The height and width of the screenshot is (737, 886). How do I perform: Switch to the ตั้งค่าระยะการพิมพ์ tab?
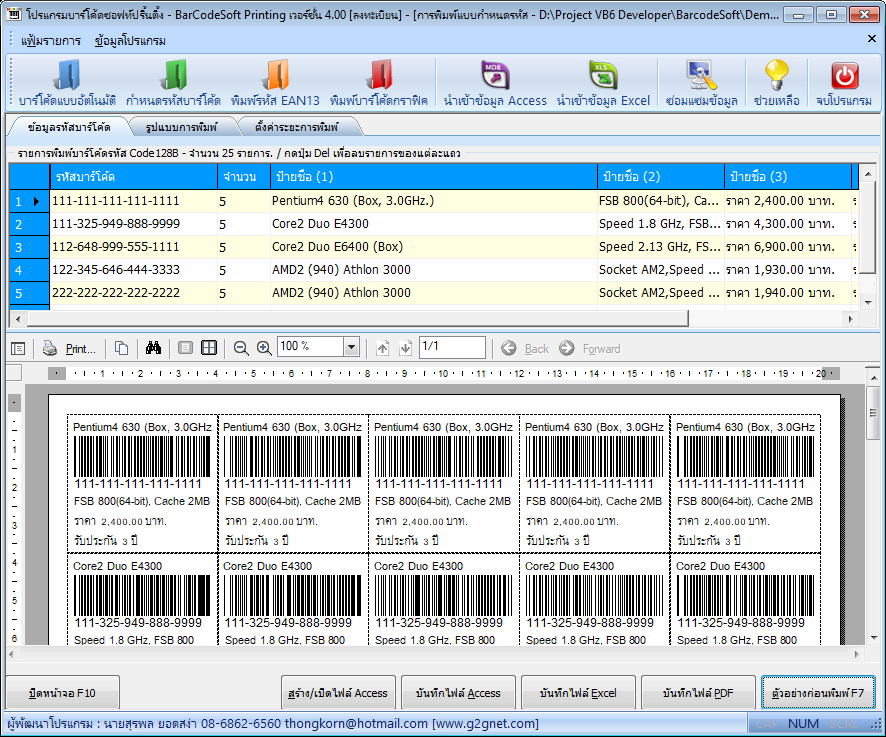click(x=297, y=127)
